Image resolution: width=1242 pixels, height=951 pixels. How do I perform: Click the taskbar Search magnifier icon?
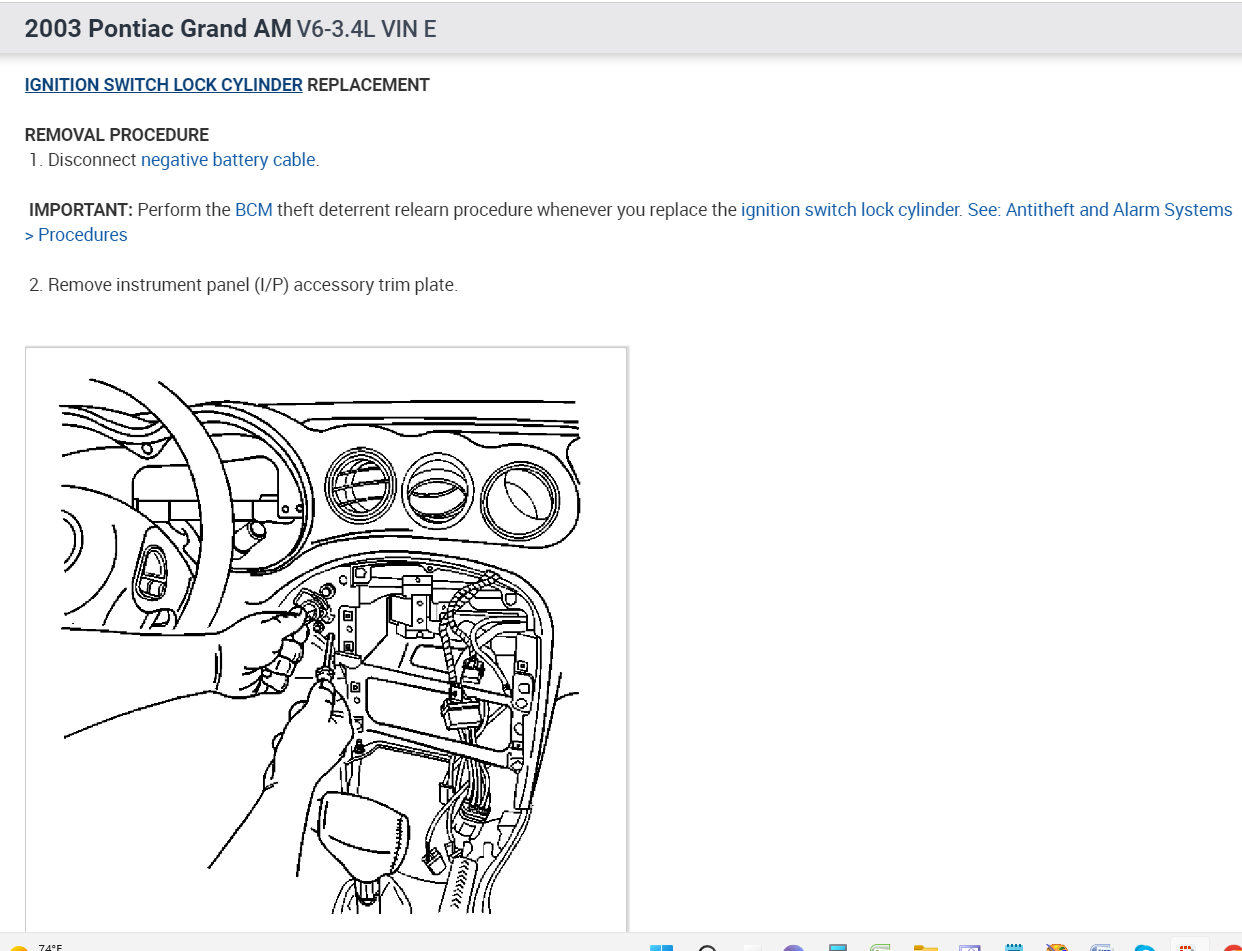coord(707,947)
